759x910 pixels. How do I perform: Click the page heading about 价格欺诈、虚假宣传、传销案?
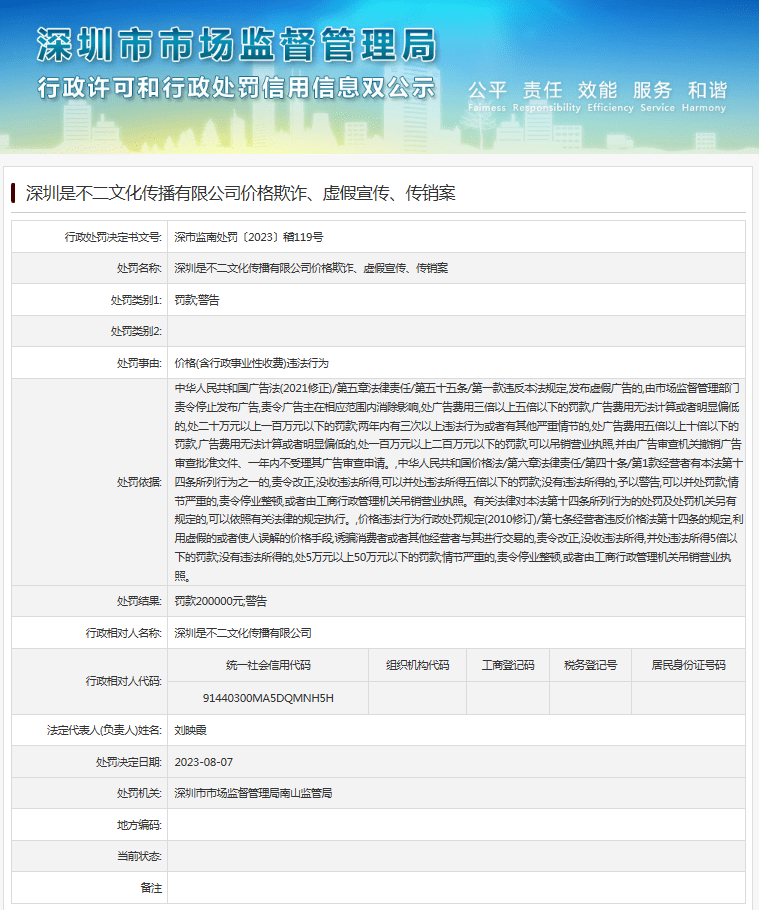tap(240, 193)
